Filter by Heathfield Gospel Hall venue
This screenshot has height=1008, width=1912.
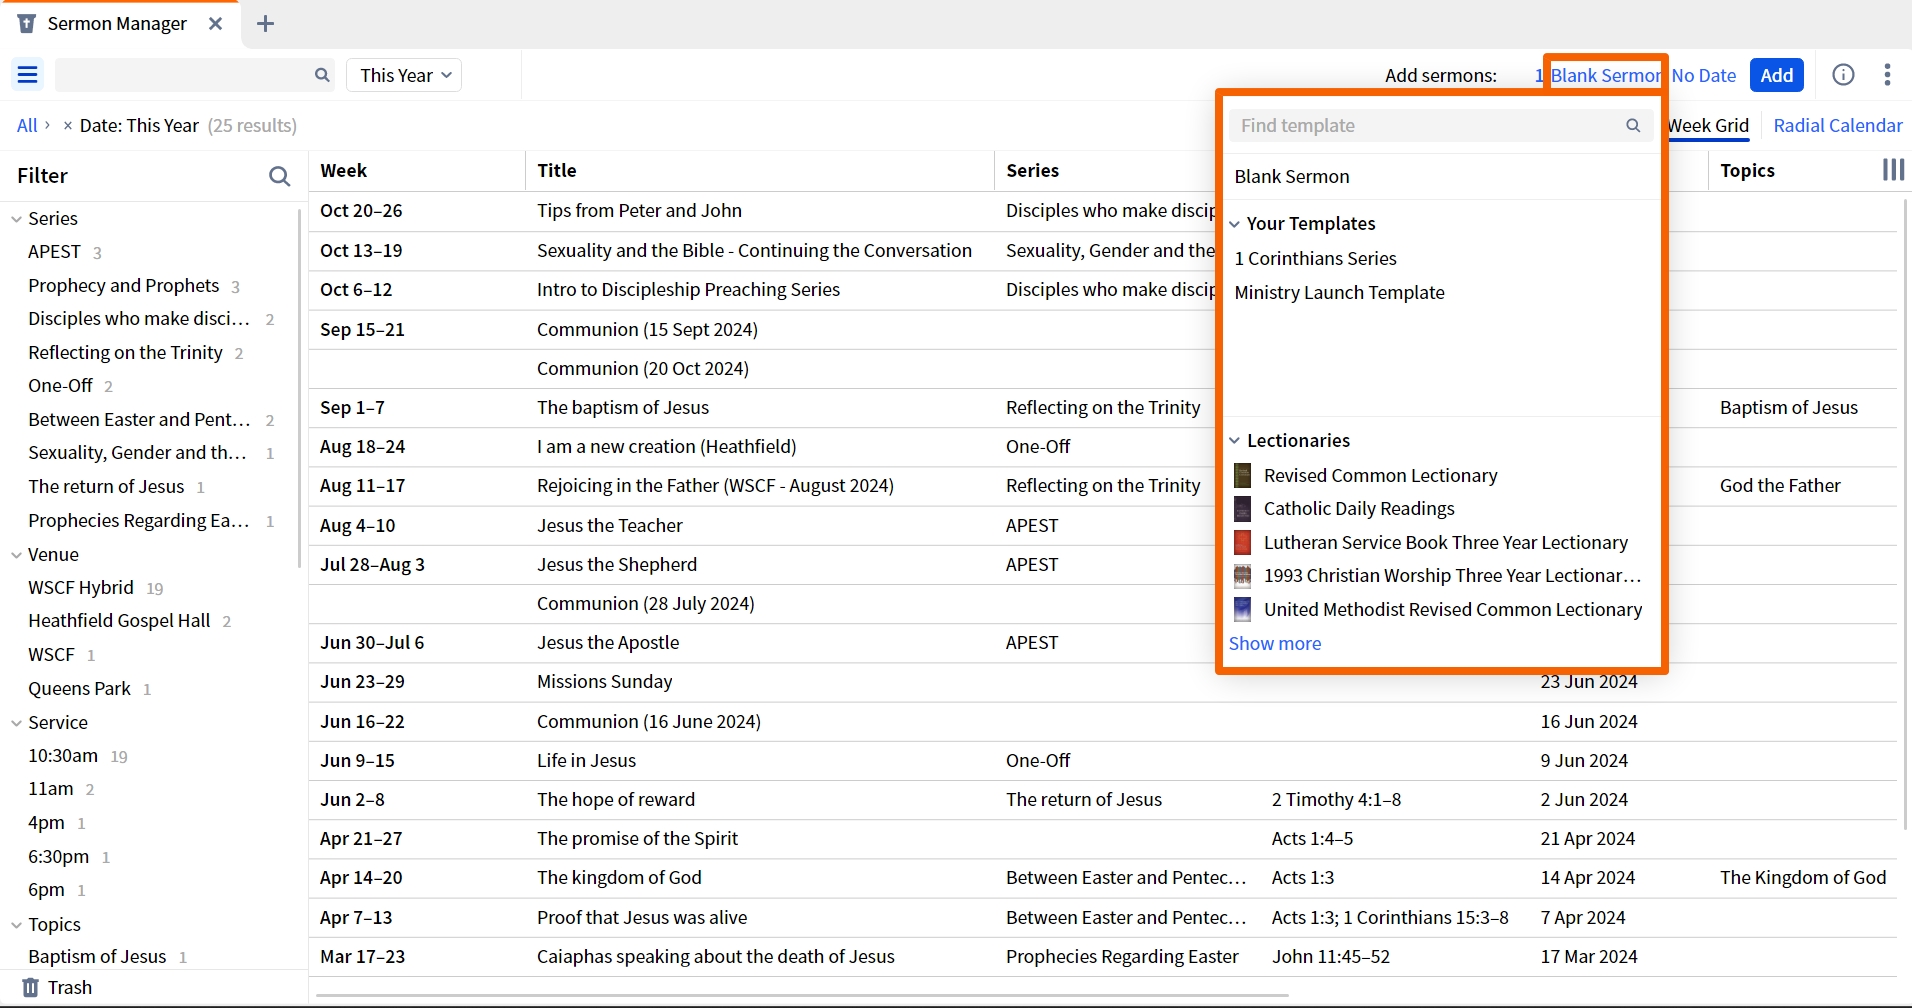click(x=119, y=621)
